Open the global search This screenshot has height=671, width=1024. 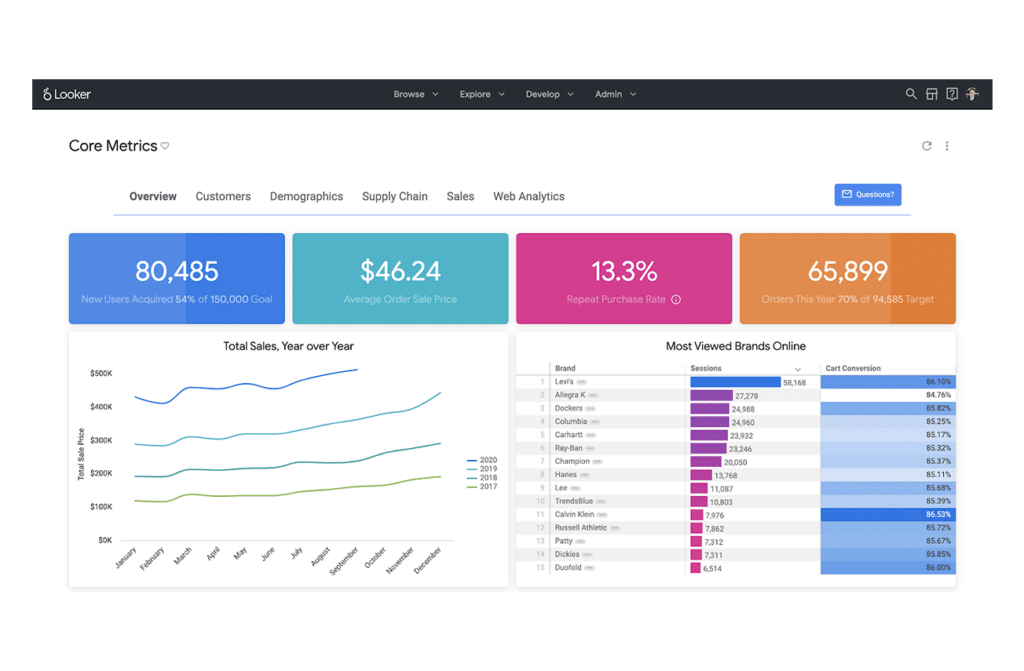pyautogui.click(x=911, y=94)
